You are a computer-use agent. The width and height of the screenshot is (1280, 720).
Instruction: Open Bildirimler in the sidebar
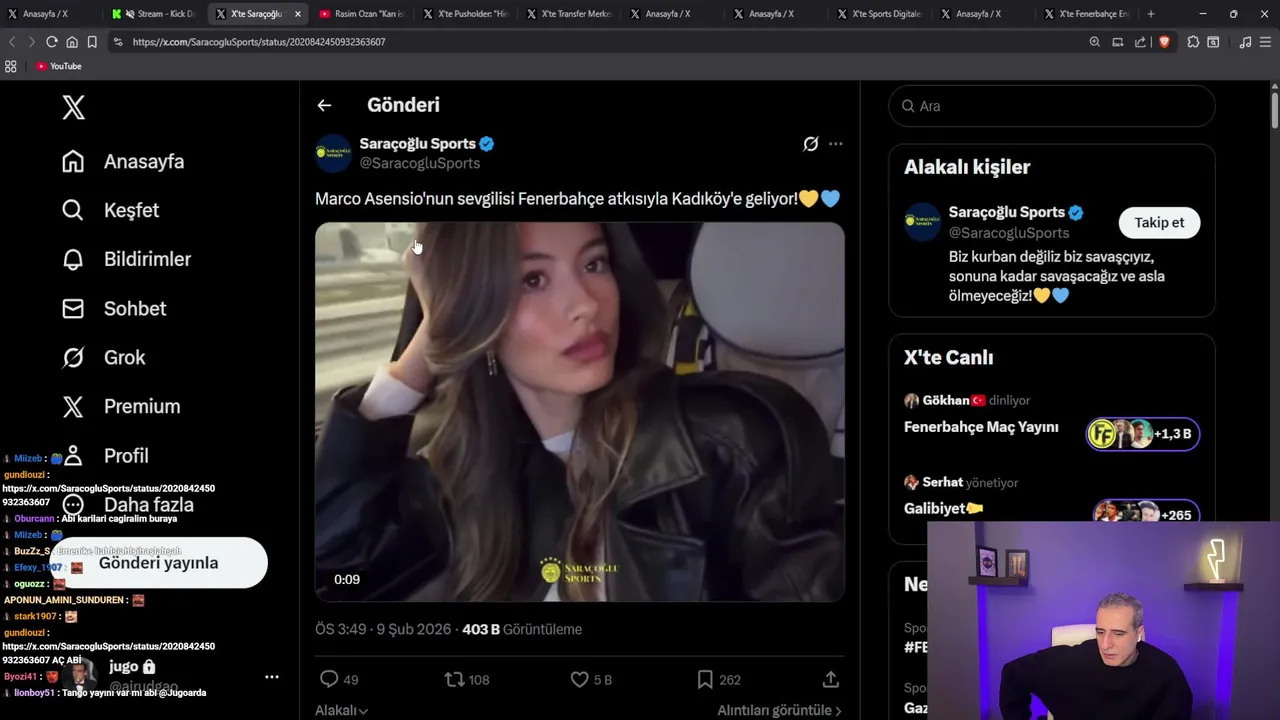126,259
